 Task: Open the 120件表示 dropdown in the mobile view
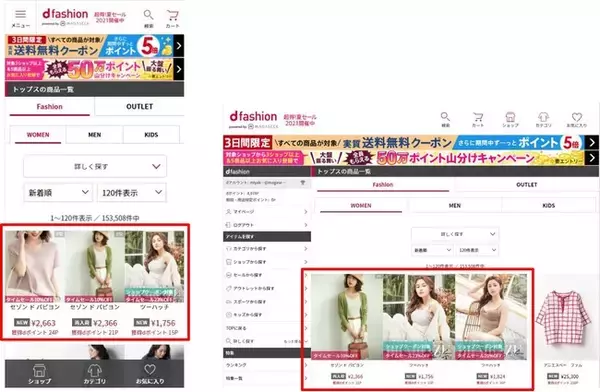(132, 193)
